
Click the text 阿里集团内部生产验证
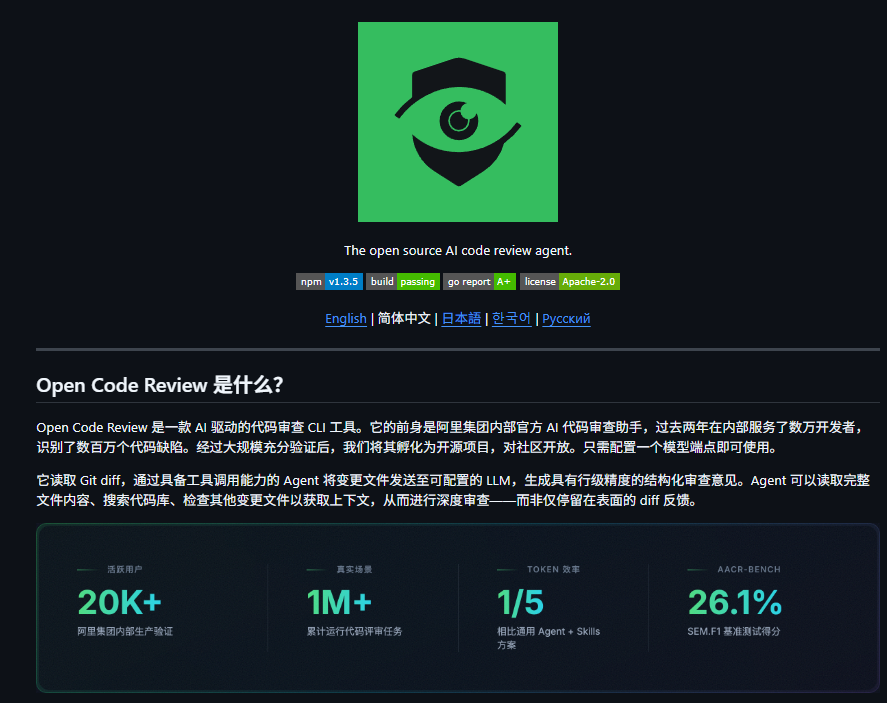[125, 631]
